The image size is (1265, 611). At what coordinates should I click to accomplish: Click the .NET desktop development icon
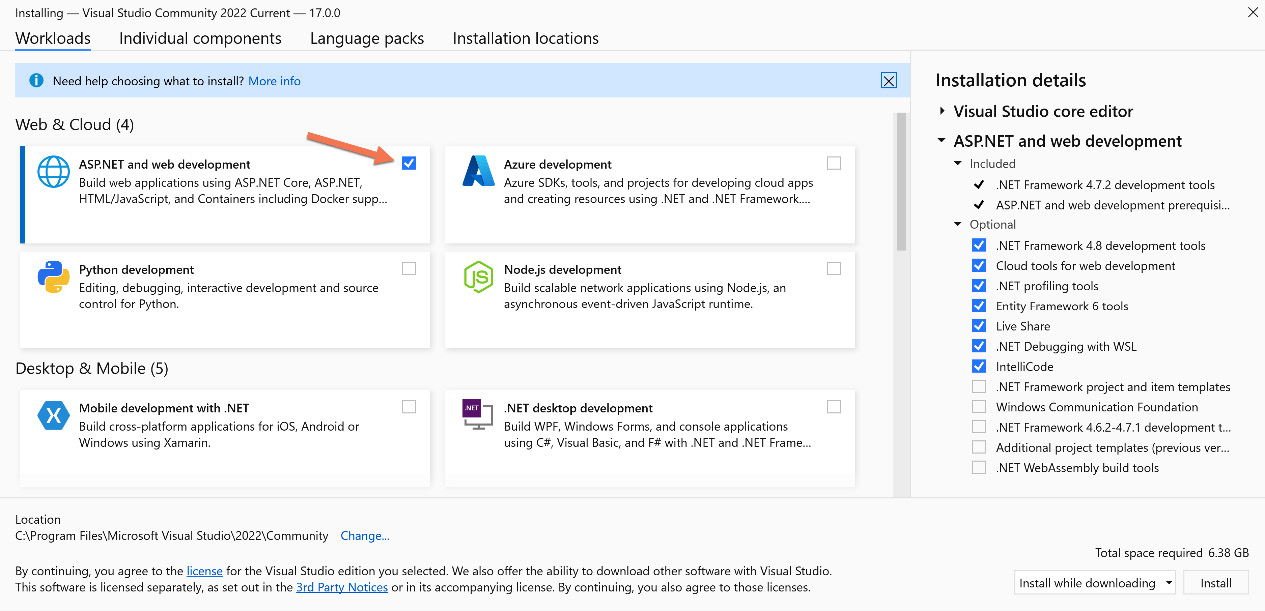click(478, 415)
